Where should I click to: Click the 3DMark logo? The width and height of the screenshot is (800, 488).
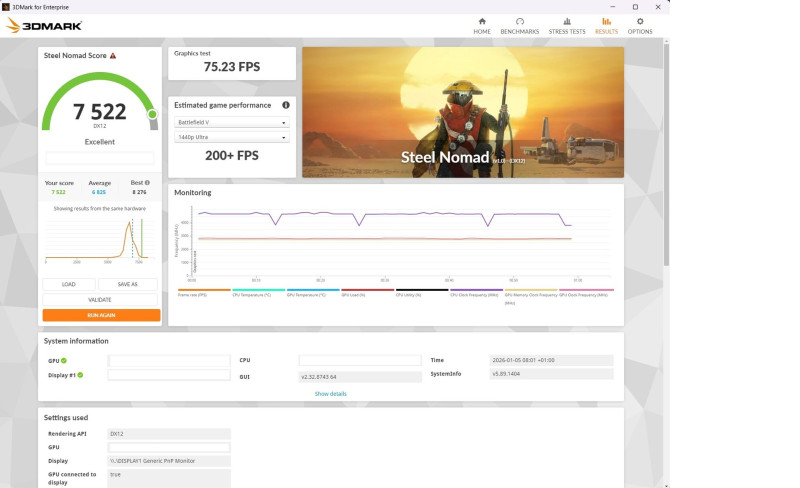click(x=44, y=25)
